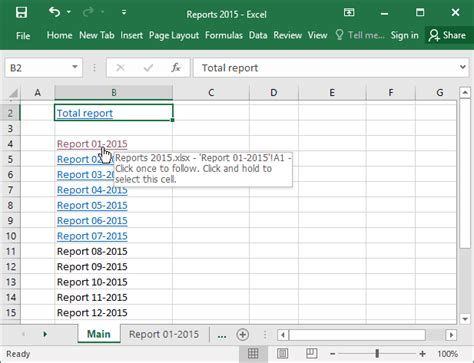Select the Report 12-2015 cell
This screenshot has height=363, width=474.
(x=114, y=313)
